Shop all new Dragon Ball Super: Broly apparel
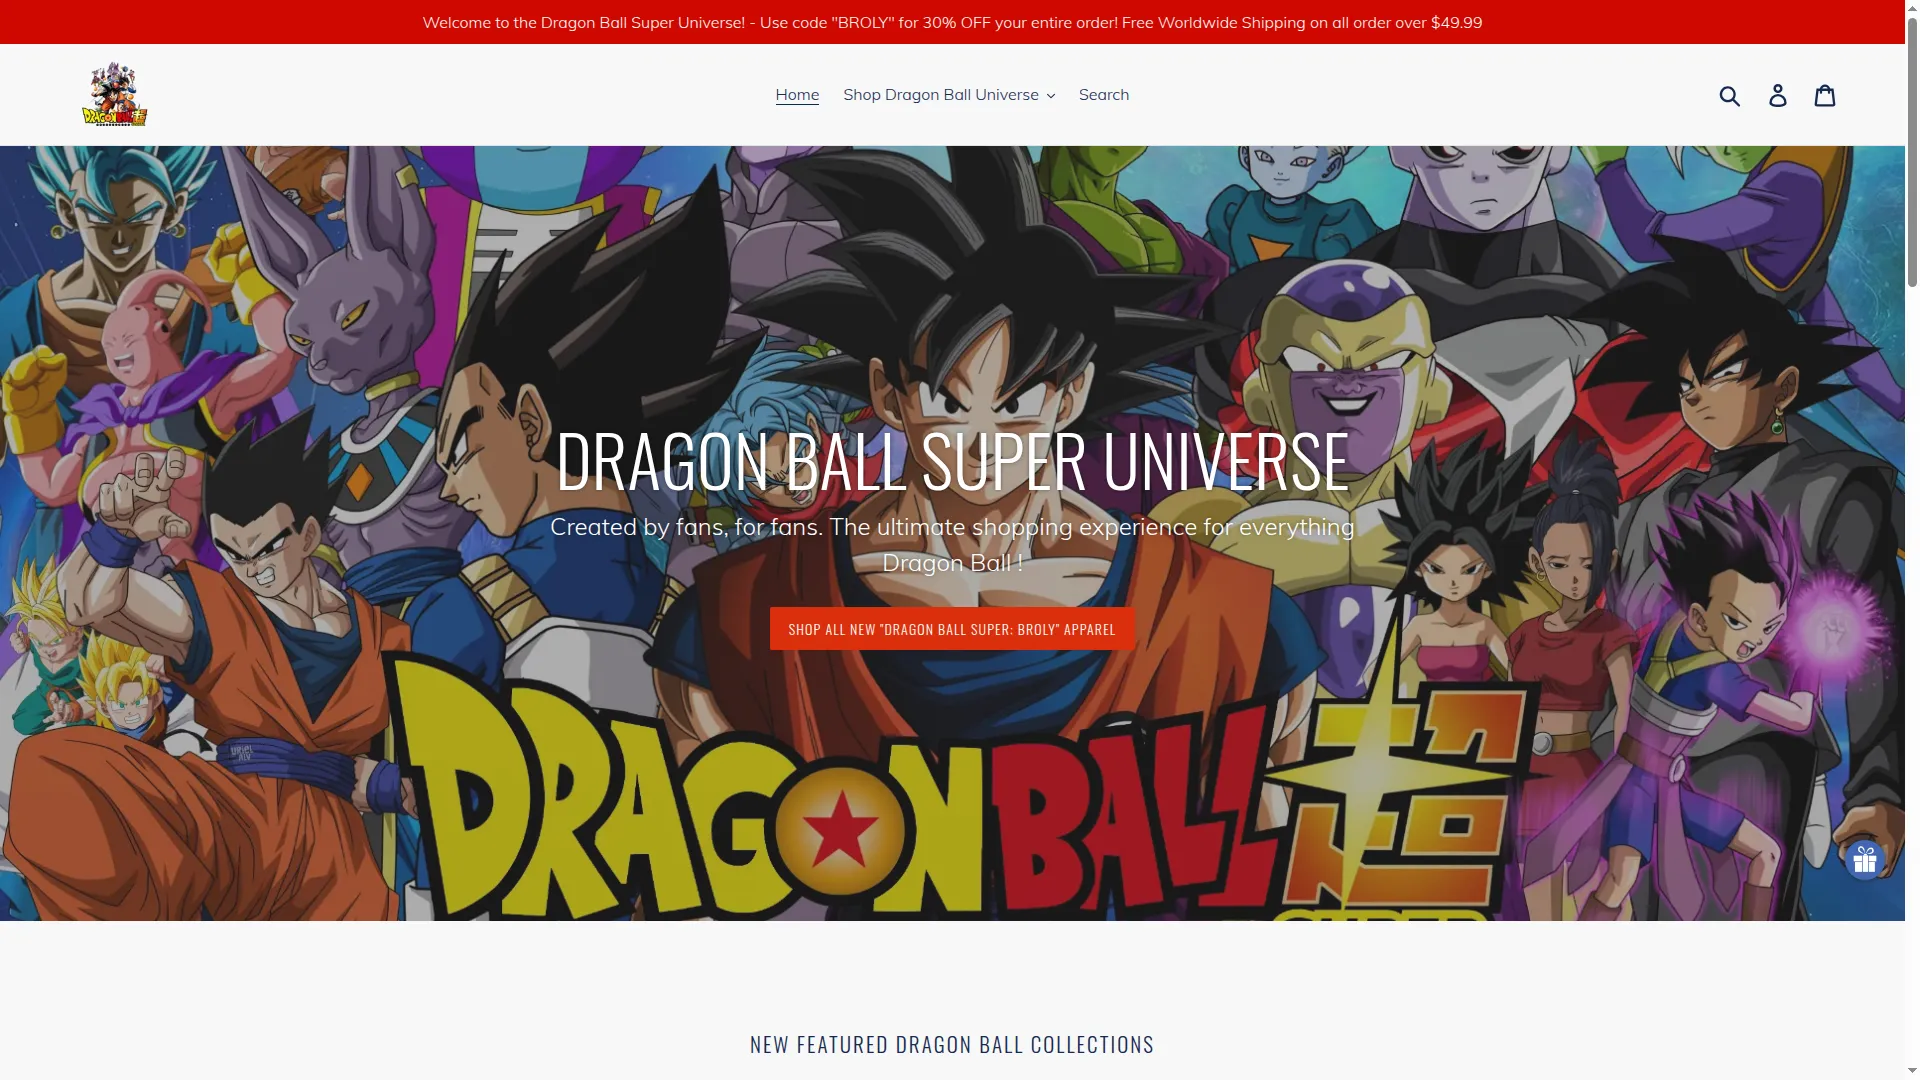Image resolution: width=1920 pixels, height=1080 pixels. pyautogui.click(x=952, y=629)
